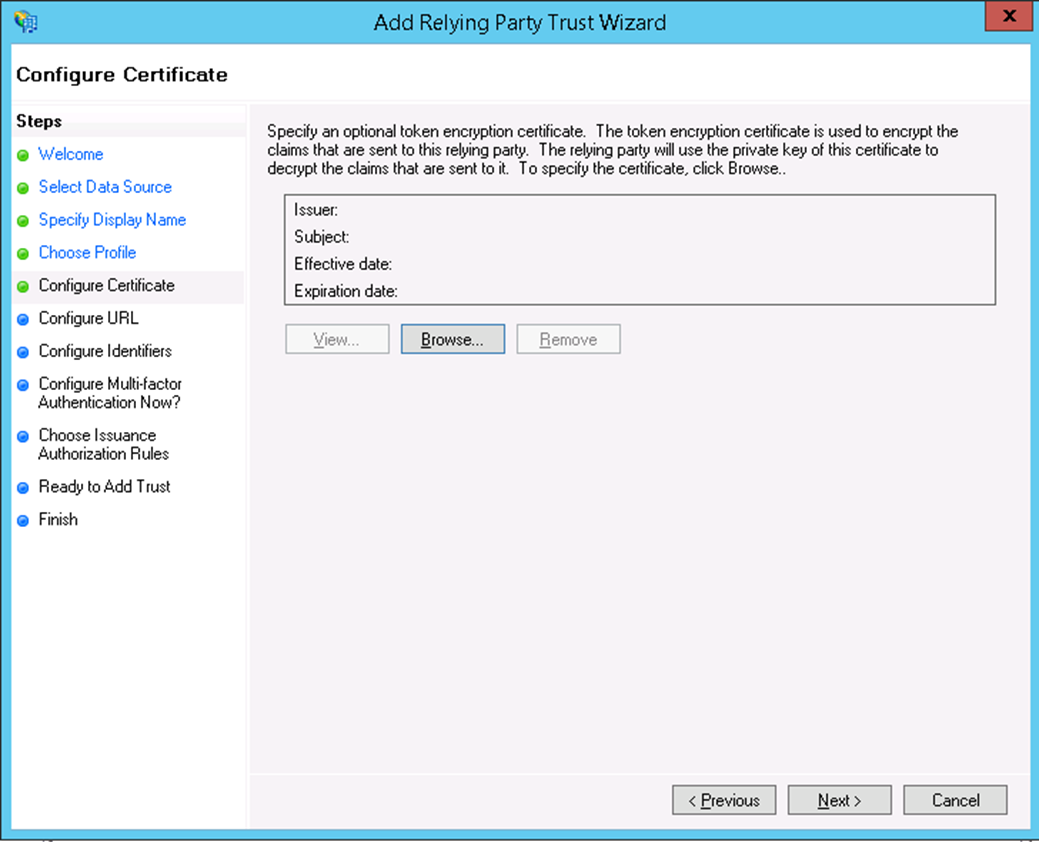
Task: Cancel the relying party trust wizard
Action: coord(955,800)
